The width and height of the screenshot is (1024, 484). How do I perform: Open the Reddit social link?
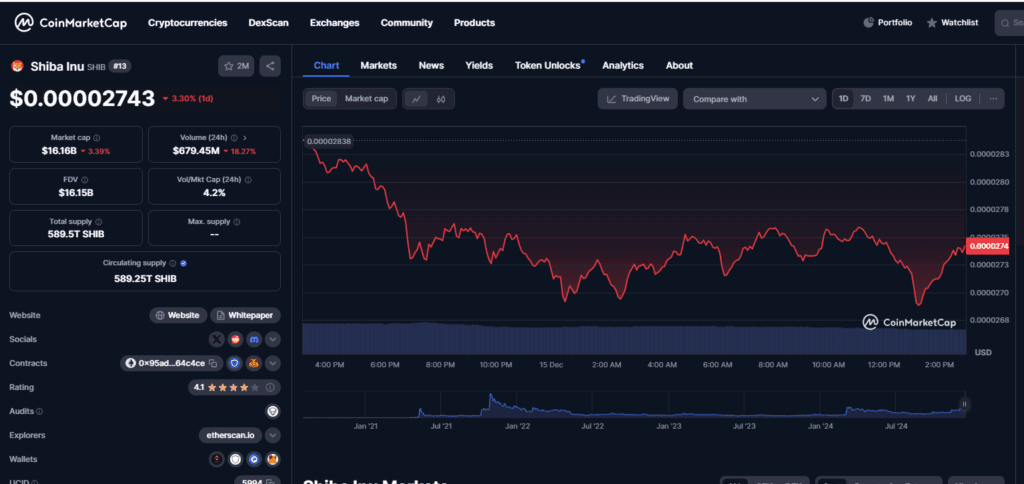pyautogui.click(x=236, y=340)
